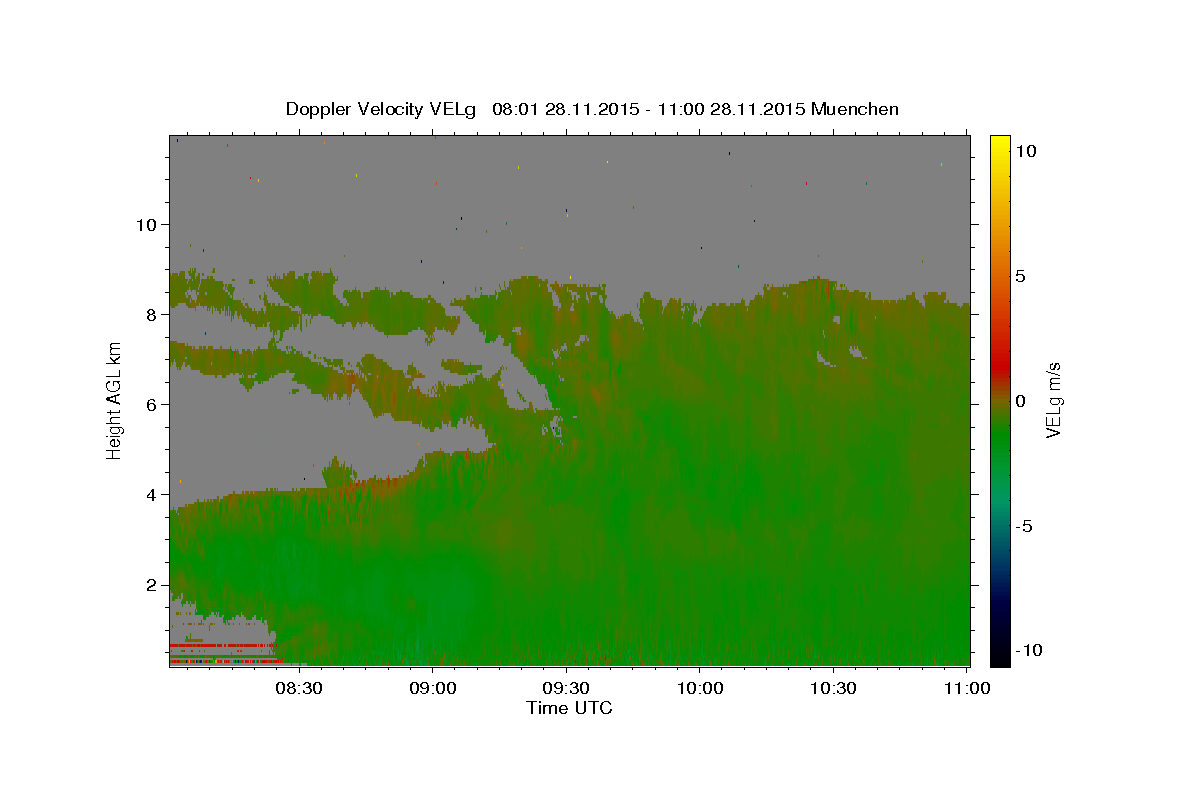The image size is (1200, 800).
Task: Click the height tick label 2
Action: tap(151, 584)
